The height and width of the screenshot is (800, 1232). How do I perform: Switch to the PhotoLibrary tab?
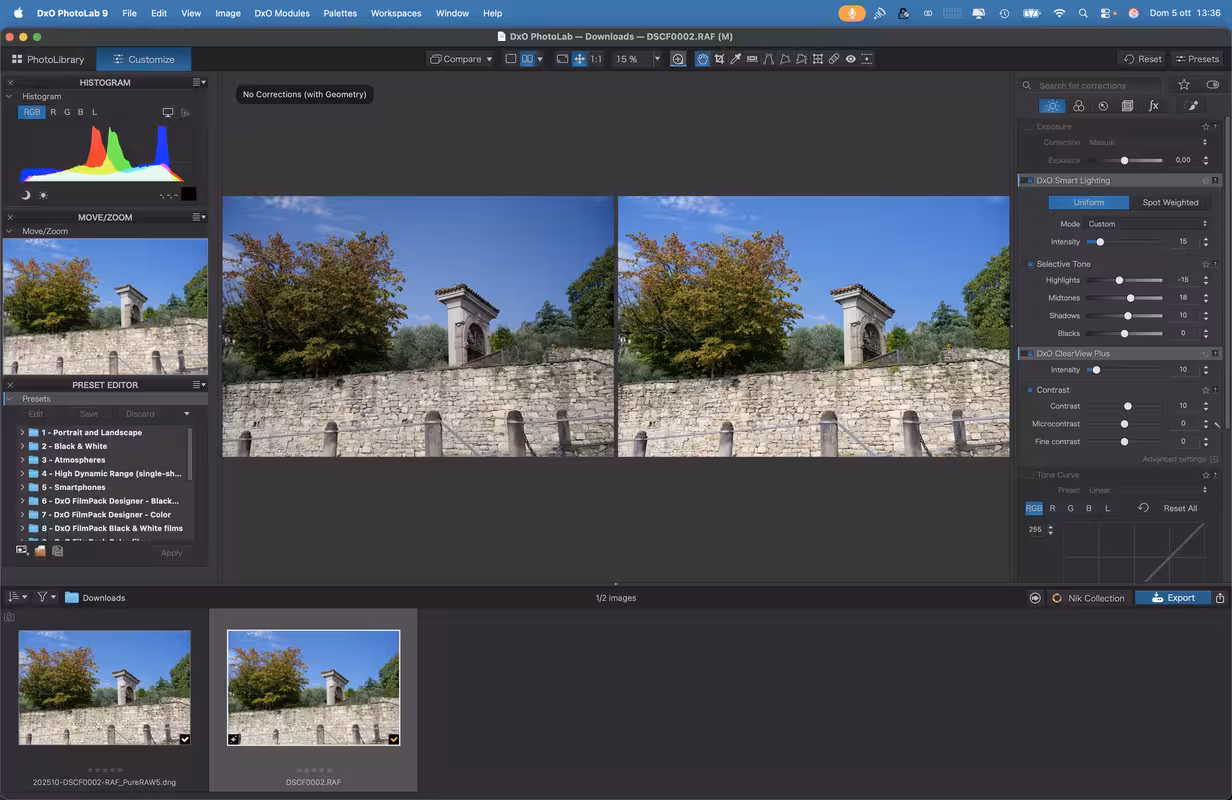point(48,59)
